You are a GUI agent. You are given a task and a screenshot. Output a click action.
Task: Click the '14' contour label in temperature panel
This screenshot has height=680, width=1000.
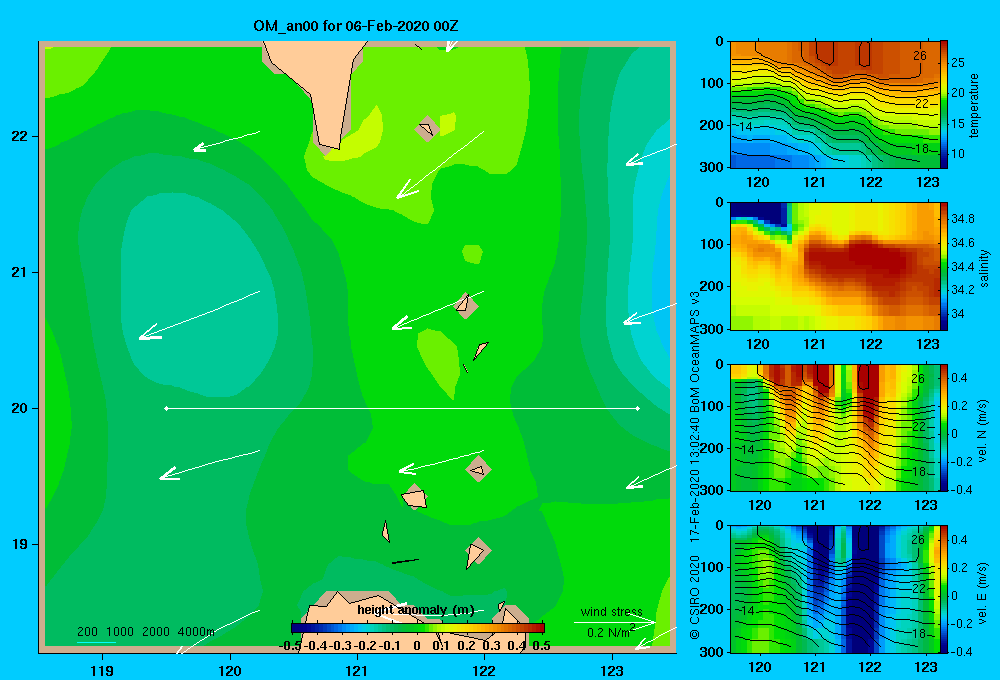(x=746, y=126)
